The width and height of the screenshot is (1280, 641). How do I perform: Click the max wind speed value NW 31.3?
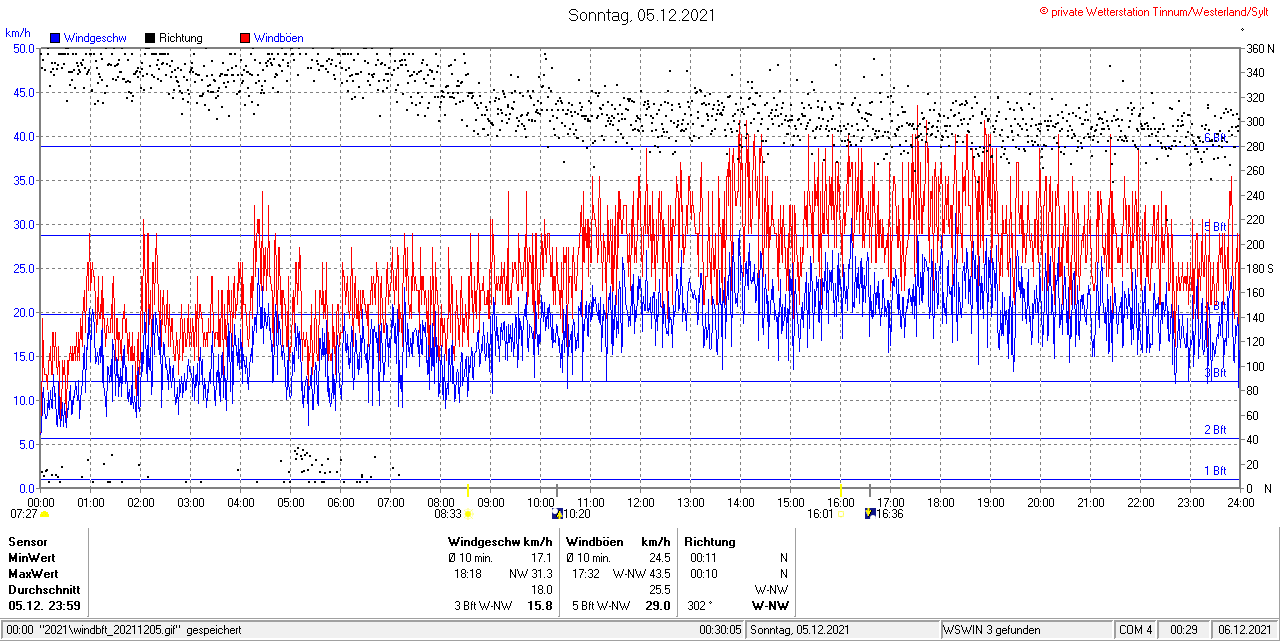coord(531,573)
